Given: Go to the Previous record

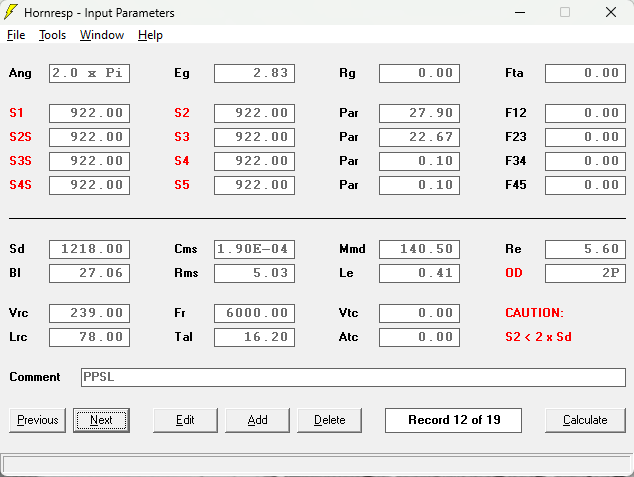Looking at the screenshot, I should (38, 420).
